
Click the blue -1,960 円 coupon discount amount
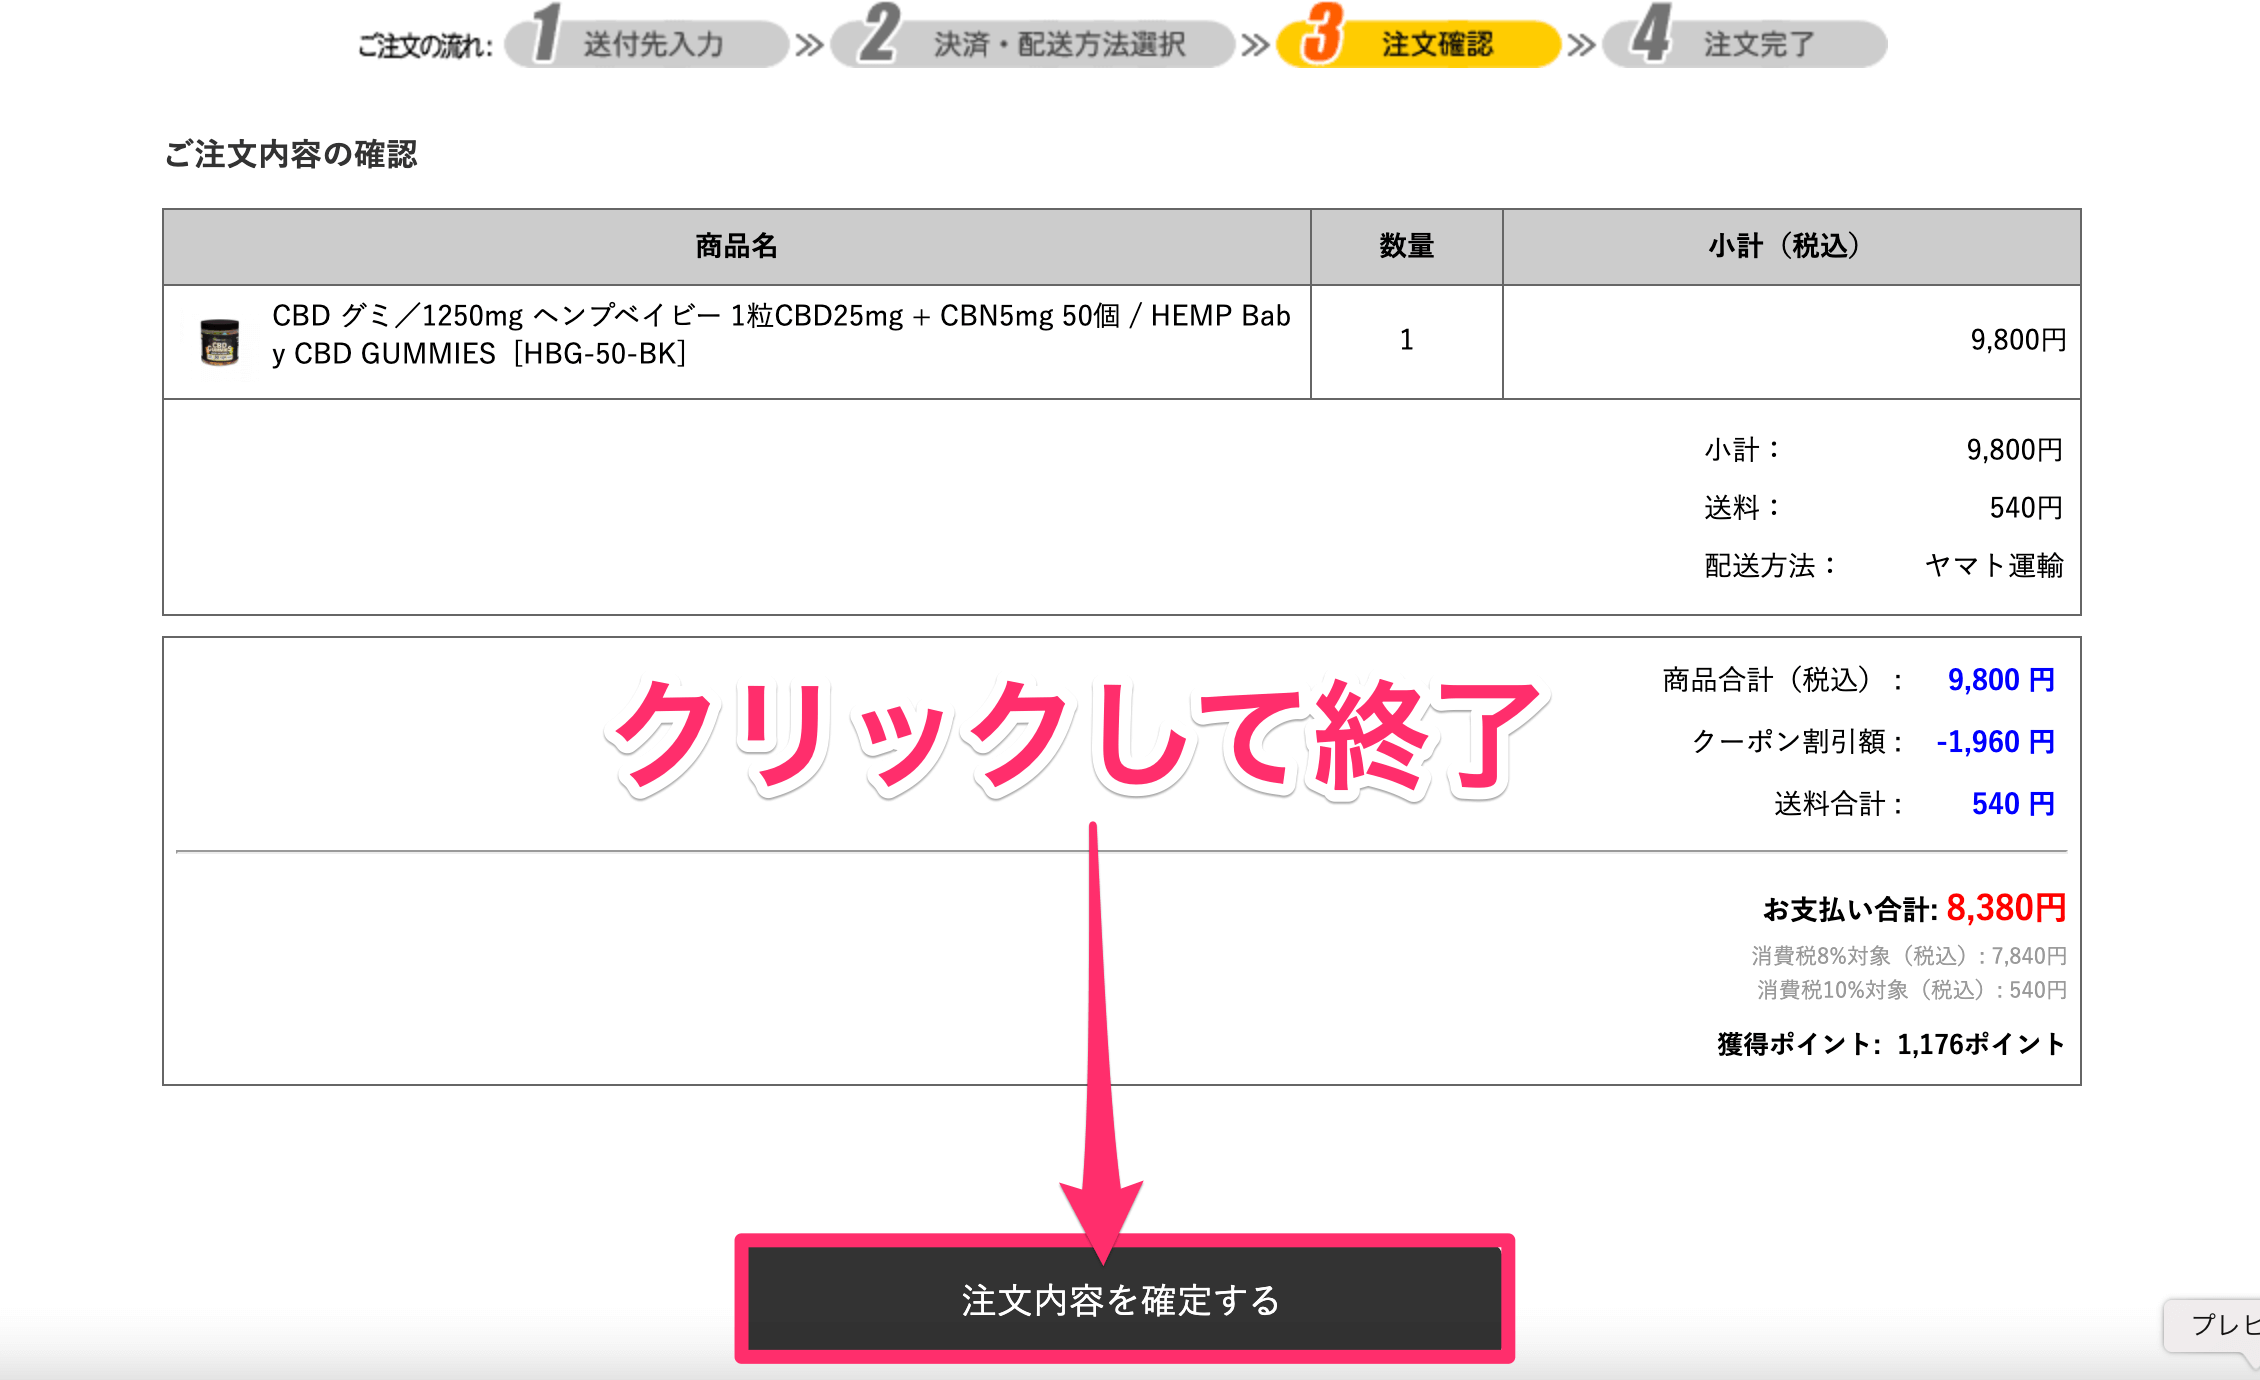coord(1995,741)
